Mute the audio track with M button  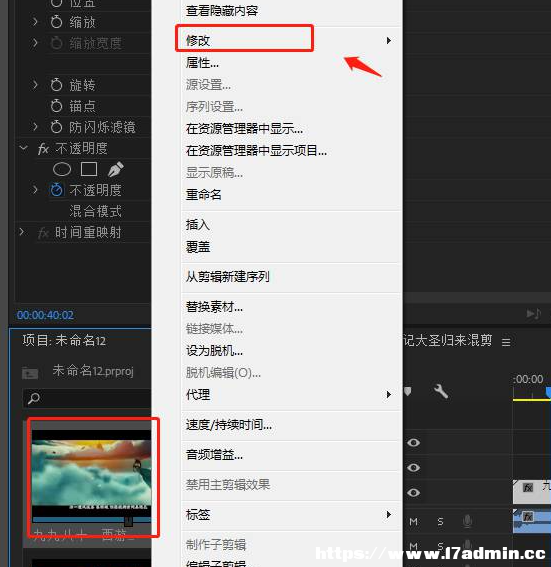(414, 521)
